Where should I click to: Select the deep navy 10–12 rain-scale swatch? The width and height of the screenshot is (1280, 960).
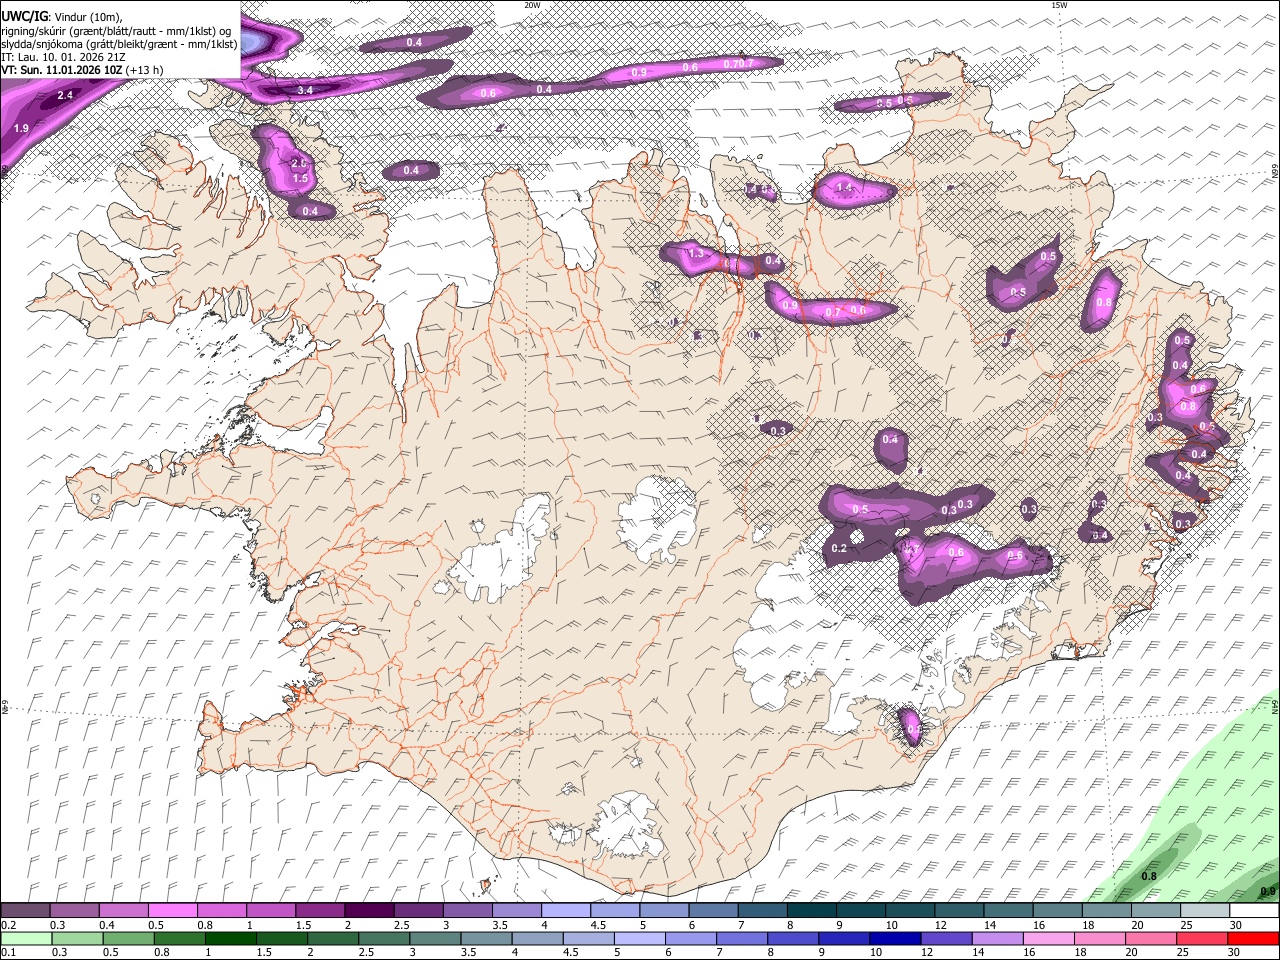click(896, 938)
